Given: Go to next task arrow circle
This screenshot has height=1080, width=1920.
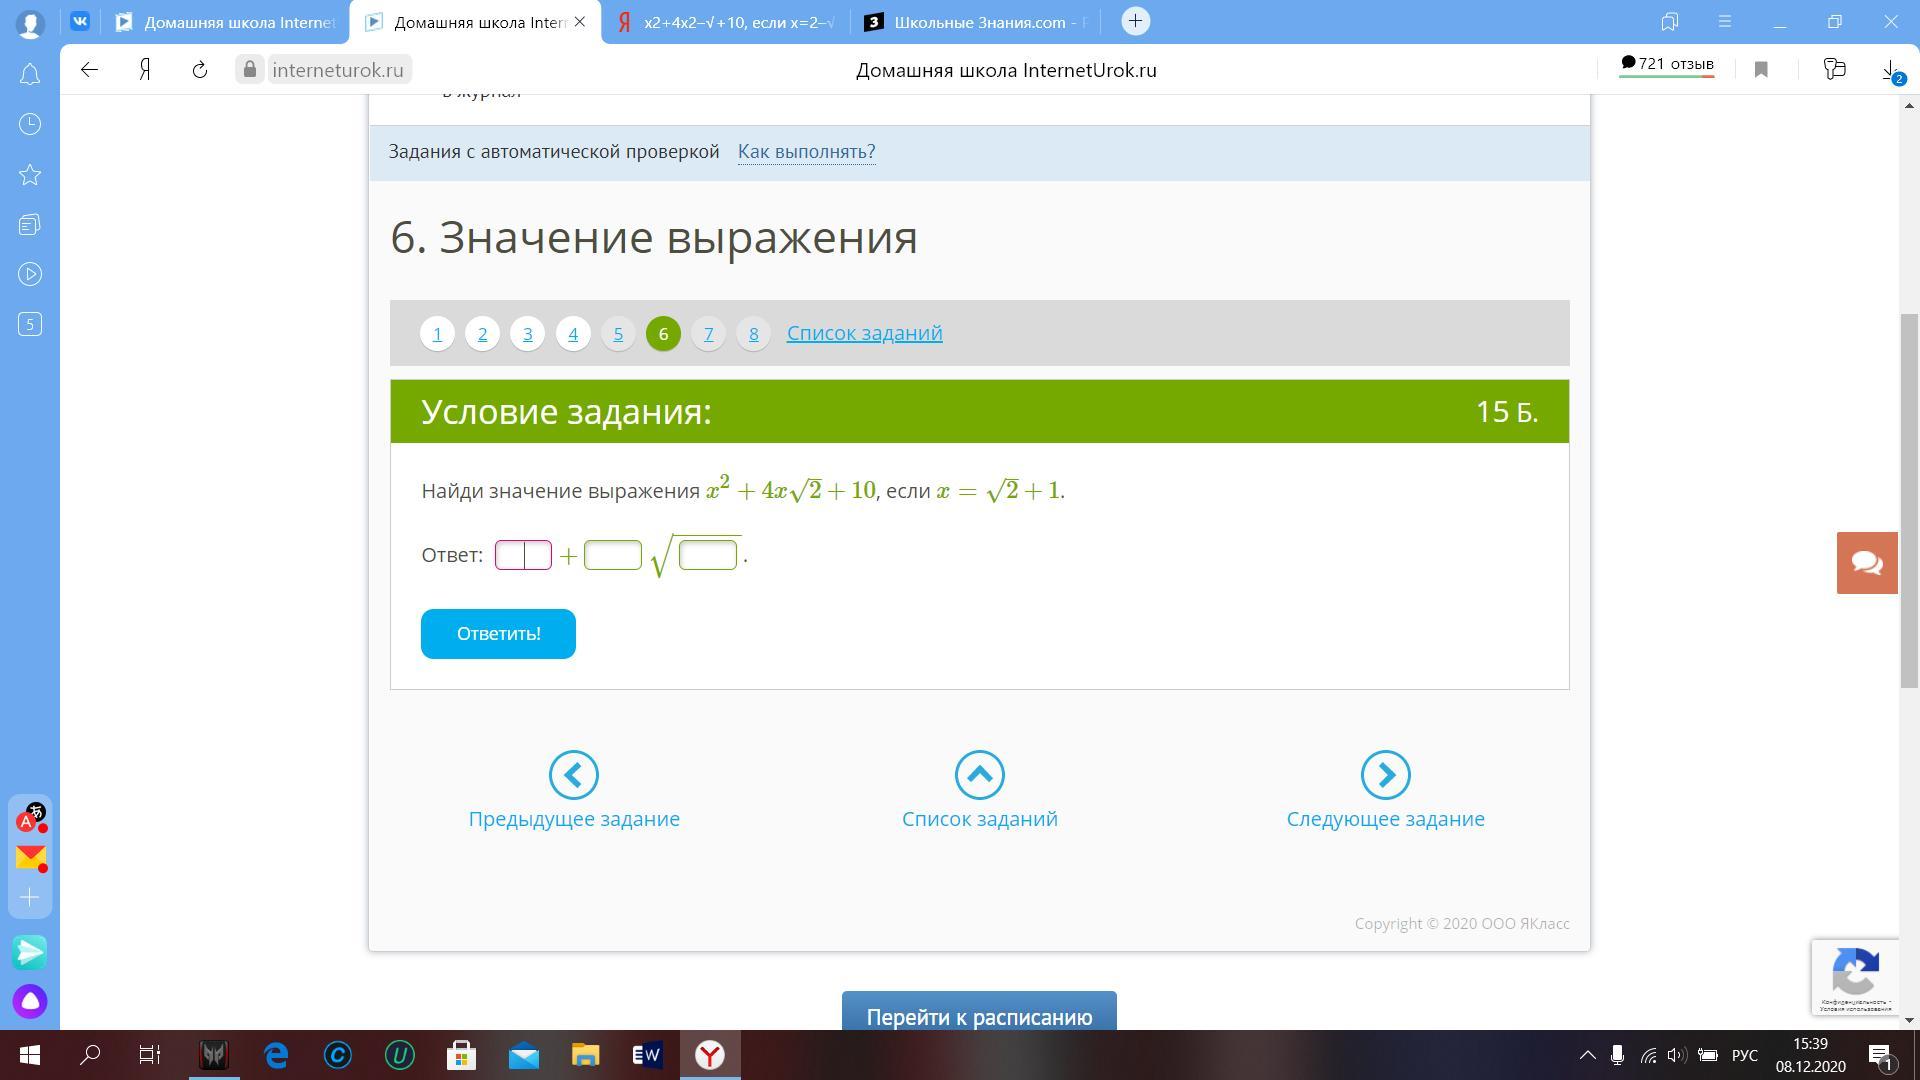Looking at the screenshot, I should (x=1385, y=775).
